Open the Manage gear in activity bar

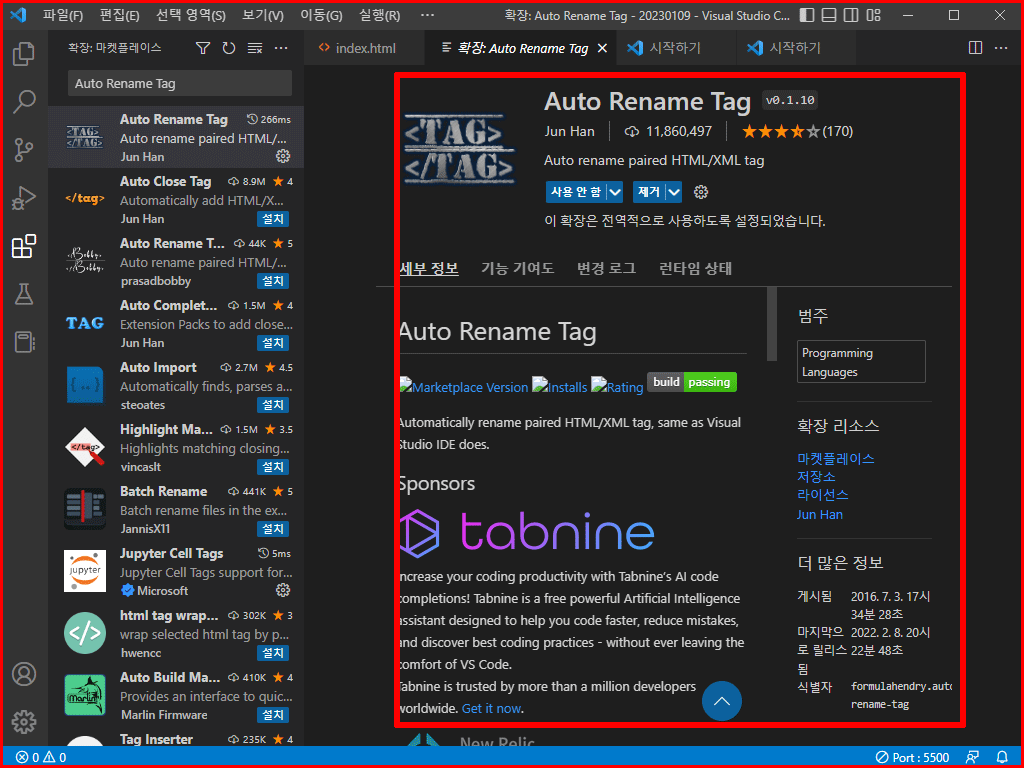(x=24, y=722)
